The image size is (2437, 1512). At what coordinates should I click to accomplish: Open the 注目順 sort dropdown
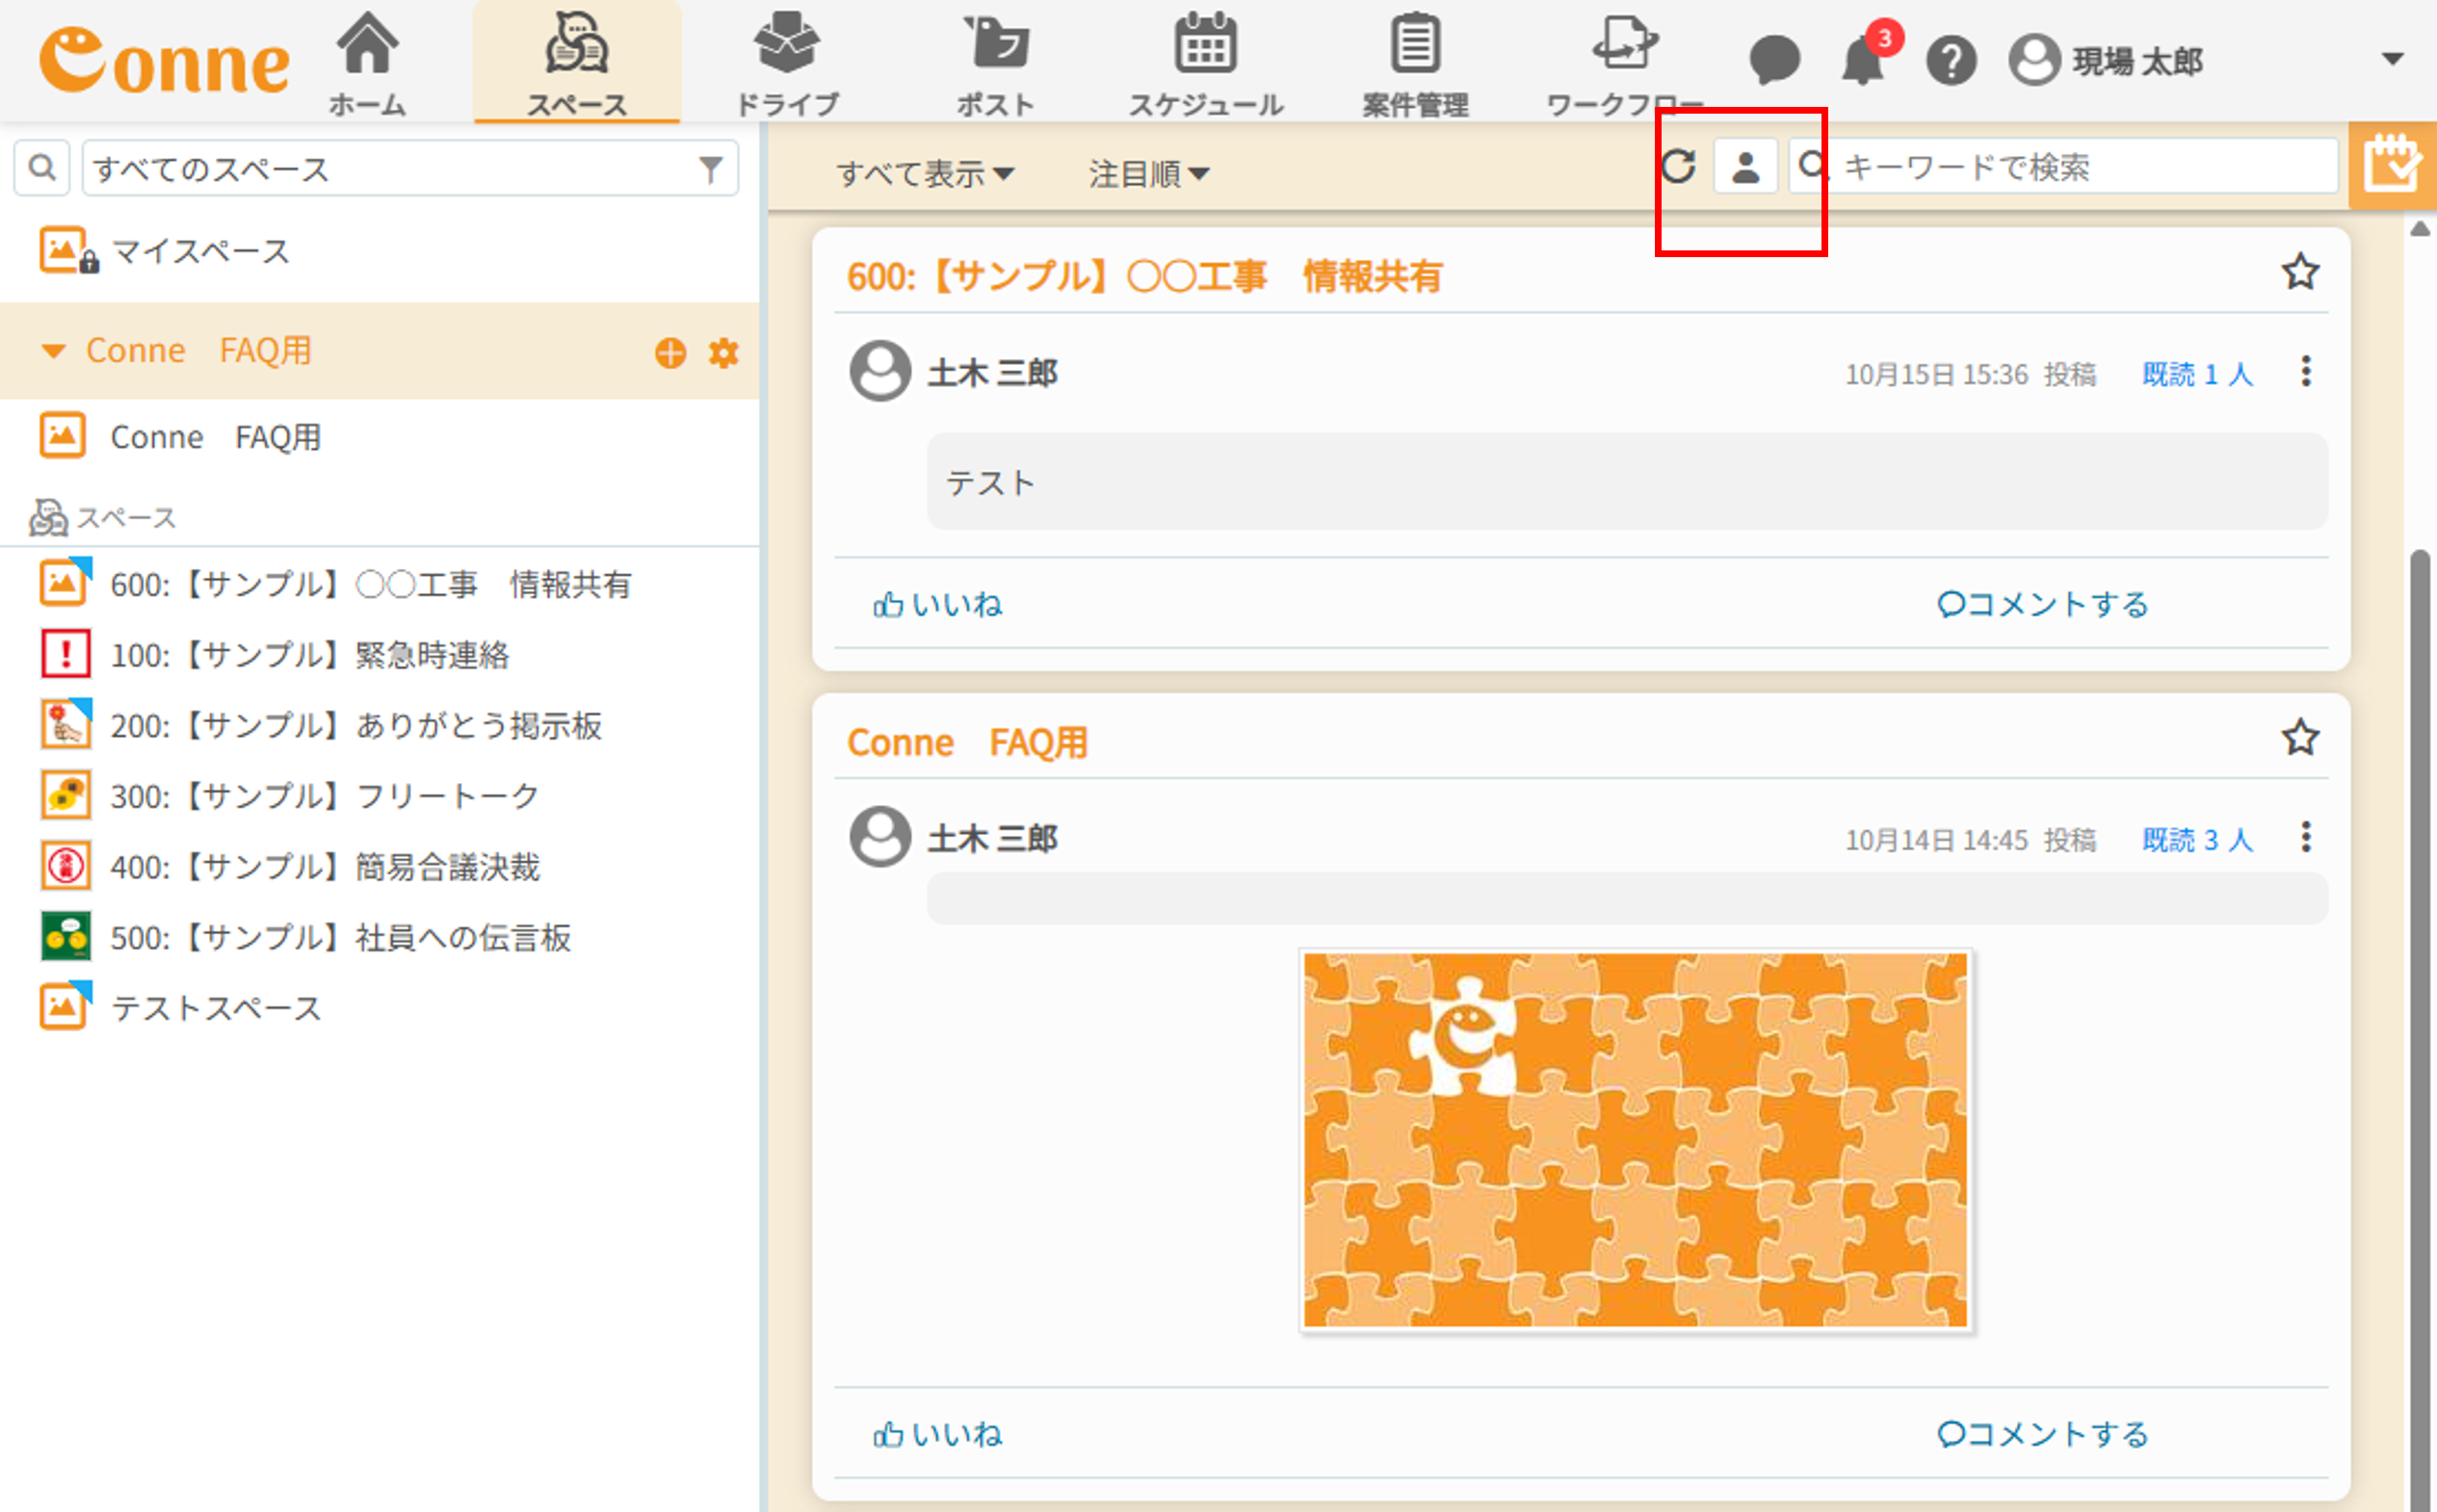tap(1148, 173)
